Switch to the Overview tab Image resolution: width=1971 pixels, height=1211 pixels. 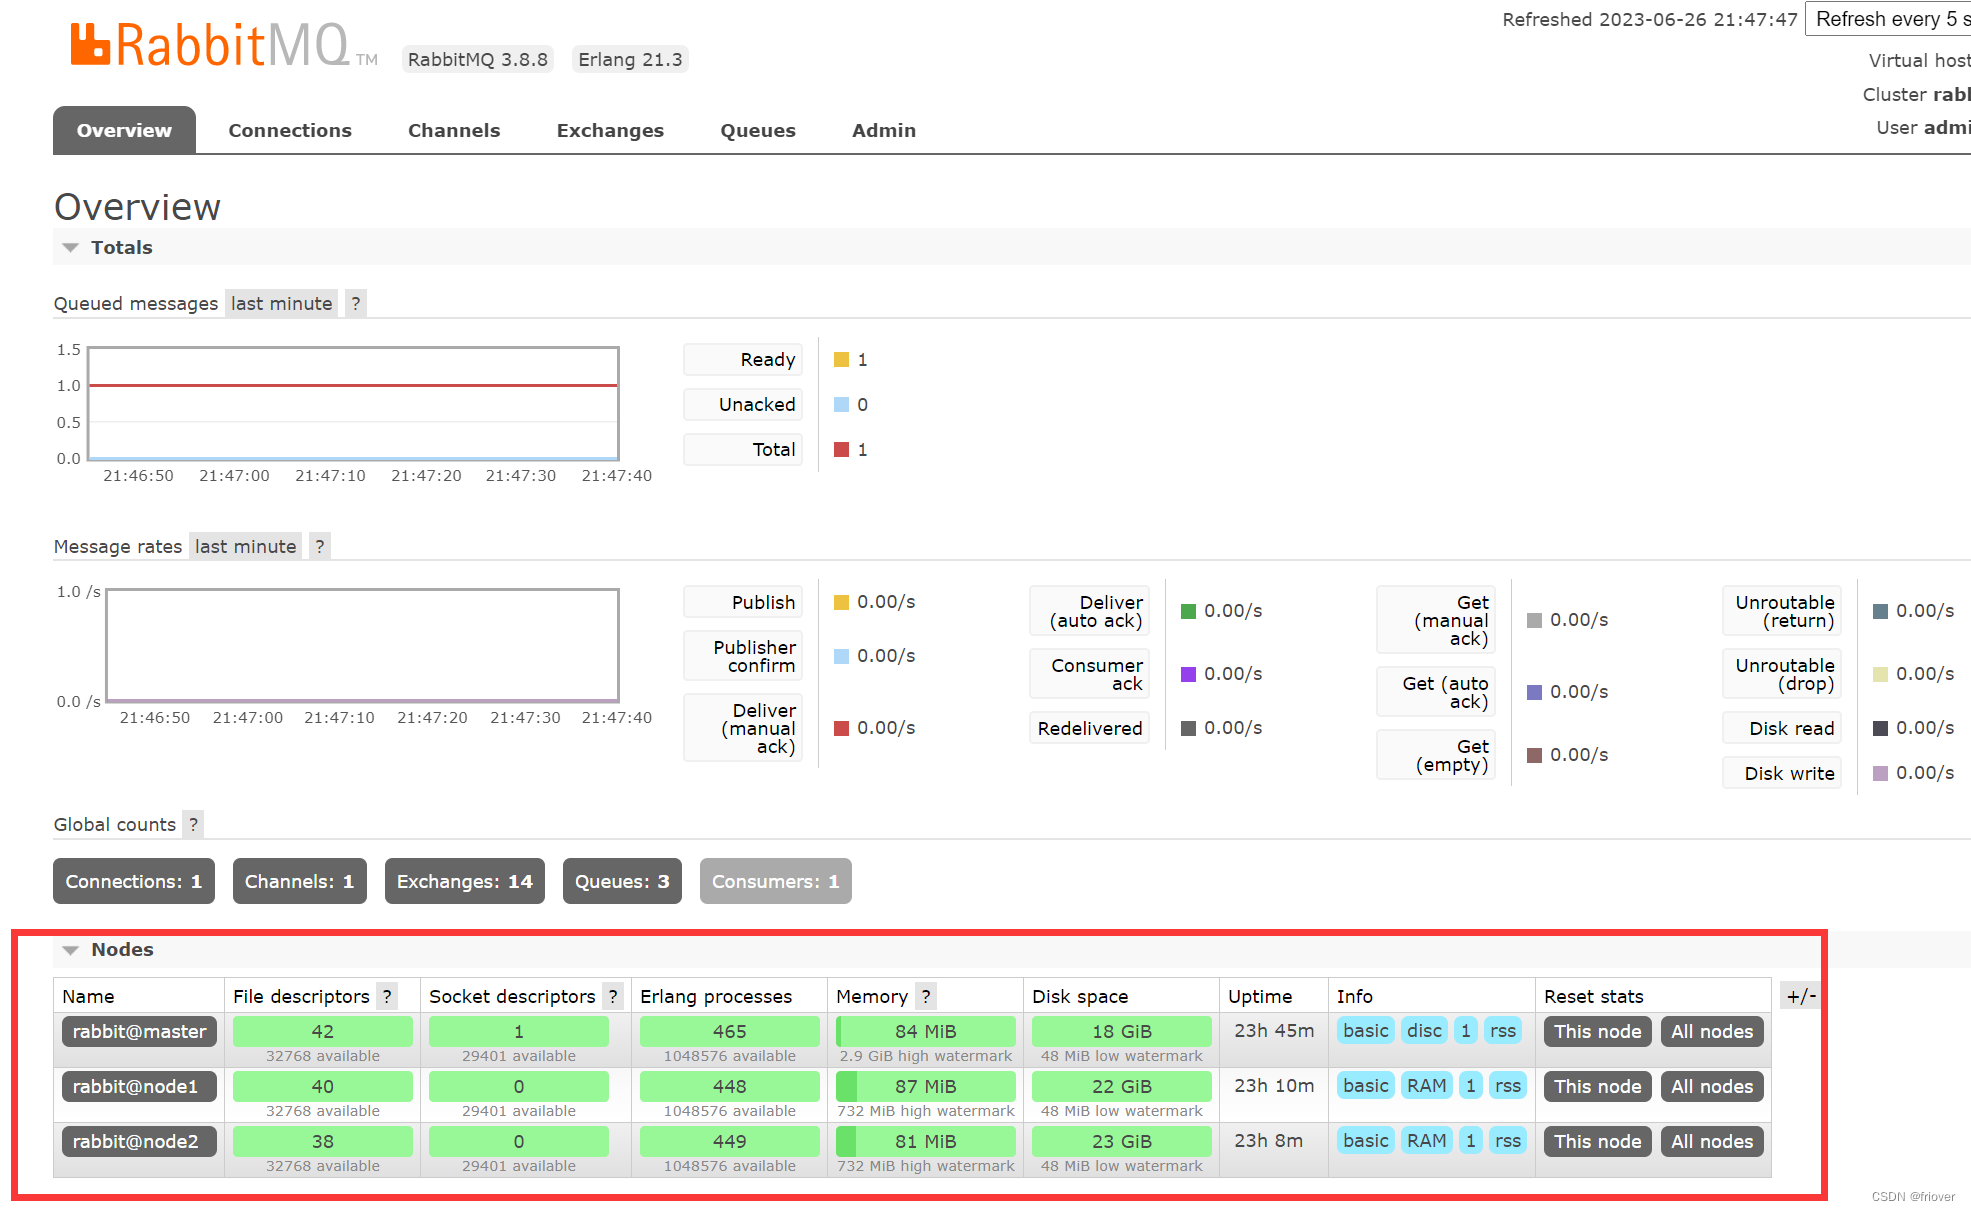pyautogui.click(x=124, y=130)
